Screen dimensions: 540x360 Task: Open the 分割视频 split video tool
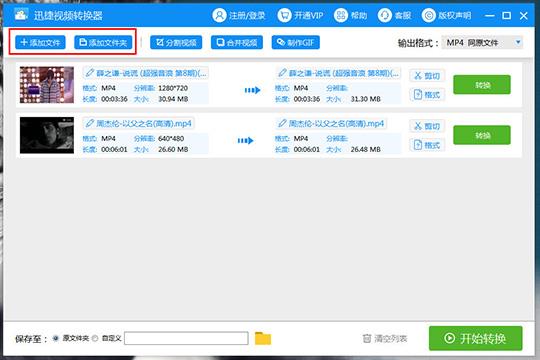click(x=176, y=42)
